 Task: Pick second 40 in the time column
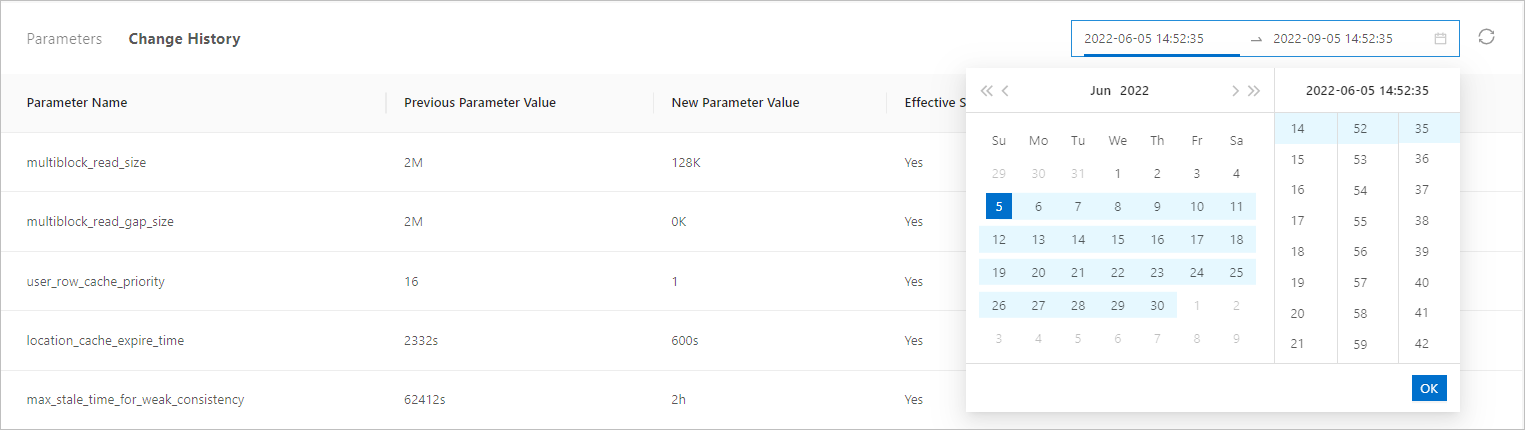(1421, 283)
